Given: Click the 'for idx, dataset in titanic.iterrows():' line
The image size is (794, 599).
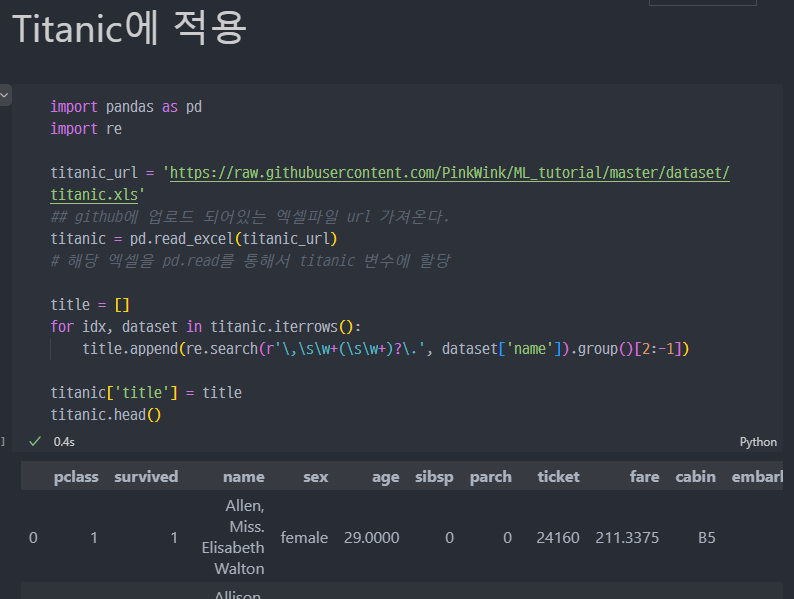Looking at the screenshot, I should click(x=205, y=327).
